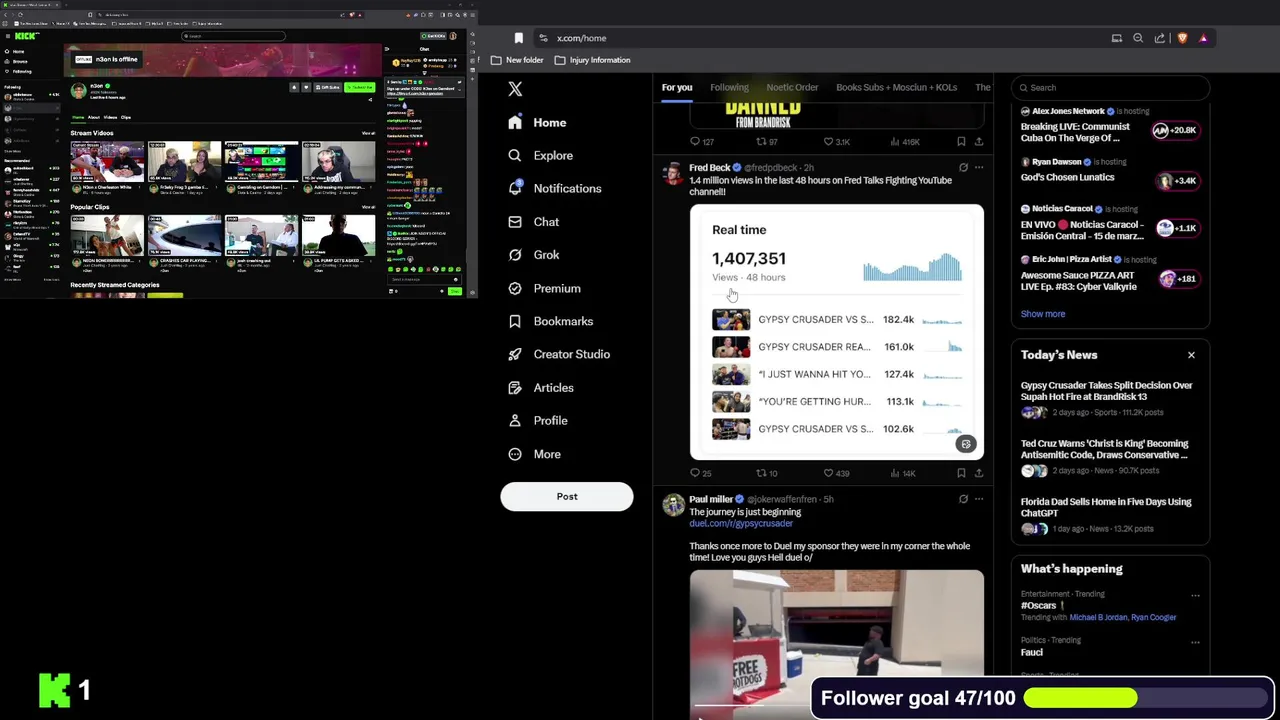This screenshot has height=720, width=1280.
Task: Switch to the For you tab
Action: coord(676,87)
